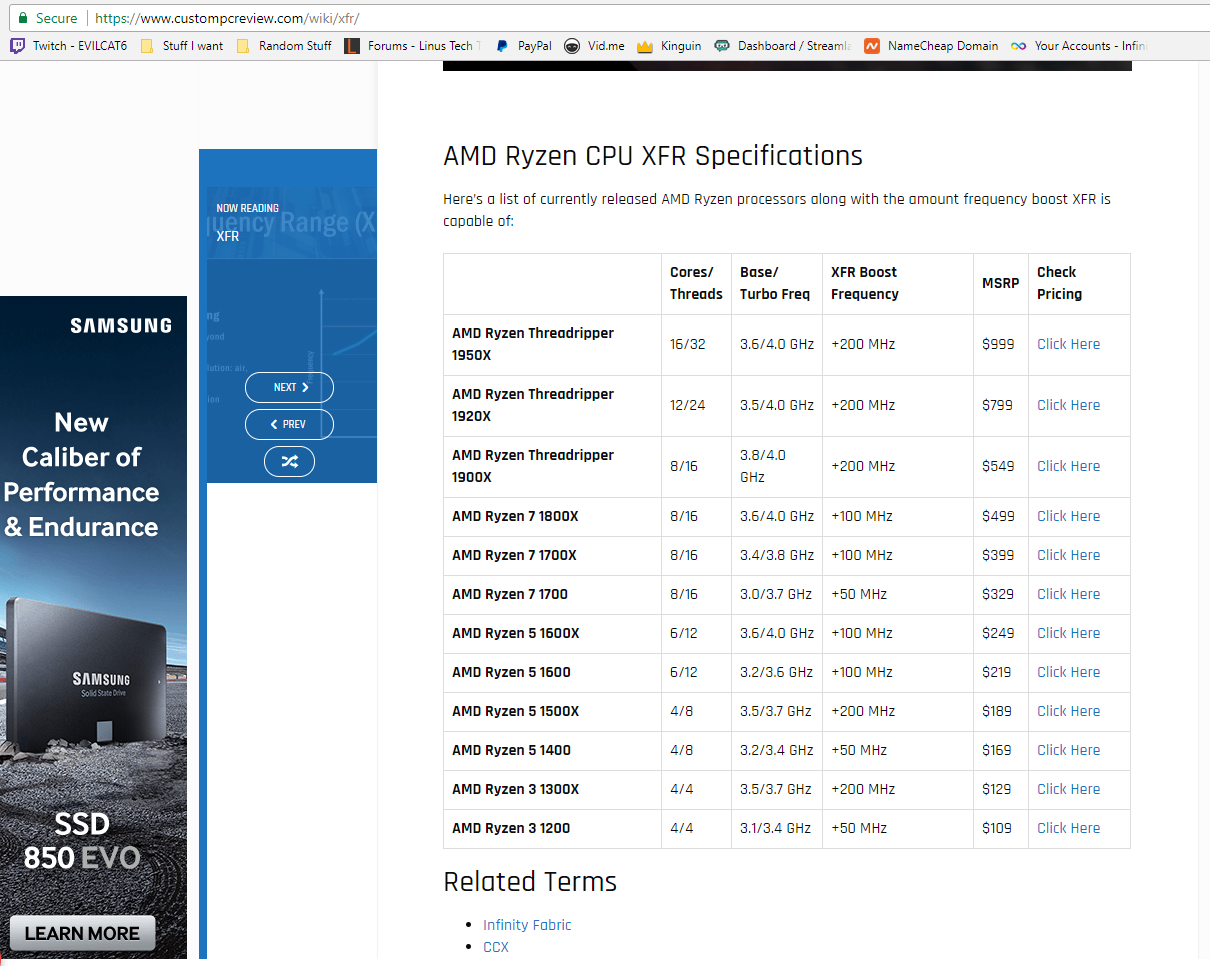Screen dimensions: 1210x966
Task: Click the AMD Ryzen 7 1800X row name
Action: pyautogui.click(x=515, y=516)
